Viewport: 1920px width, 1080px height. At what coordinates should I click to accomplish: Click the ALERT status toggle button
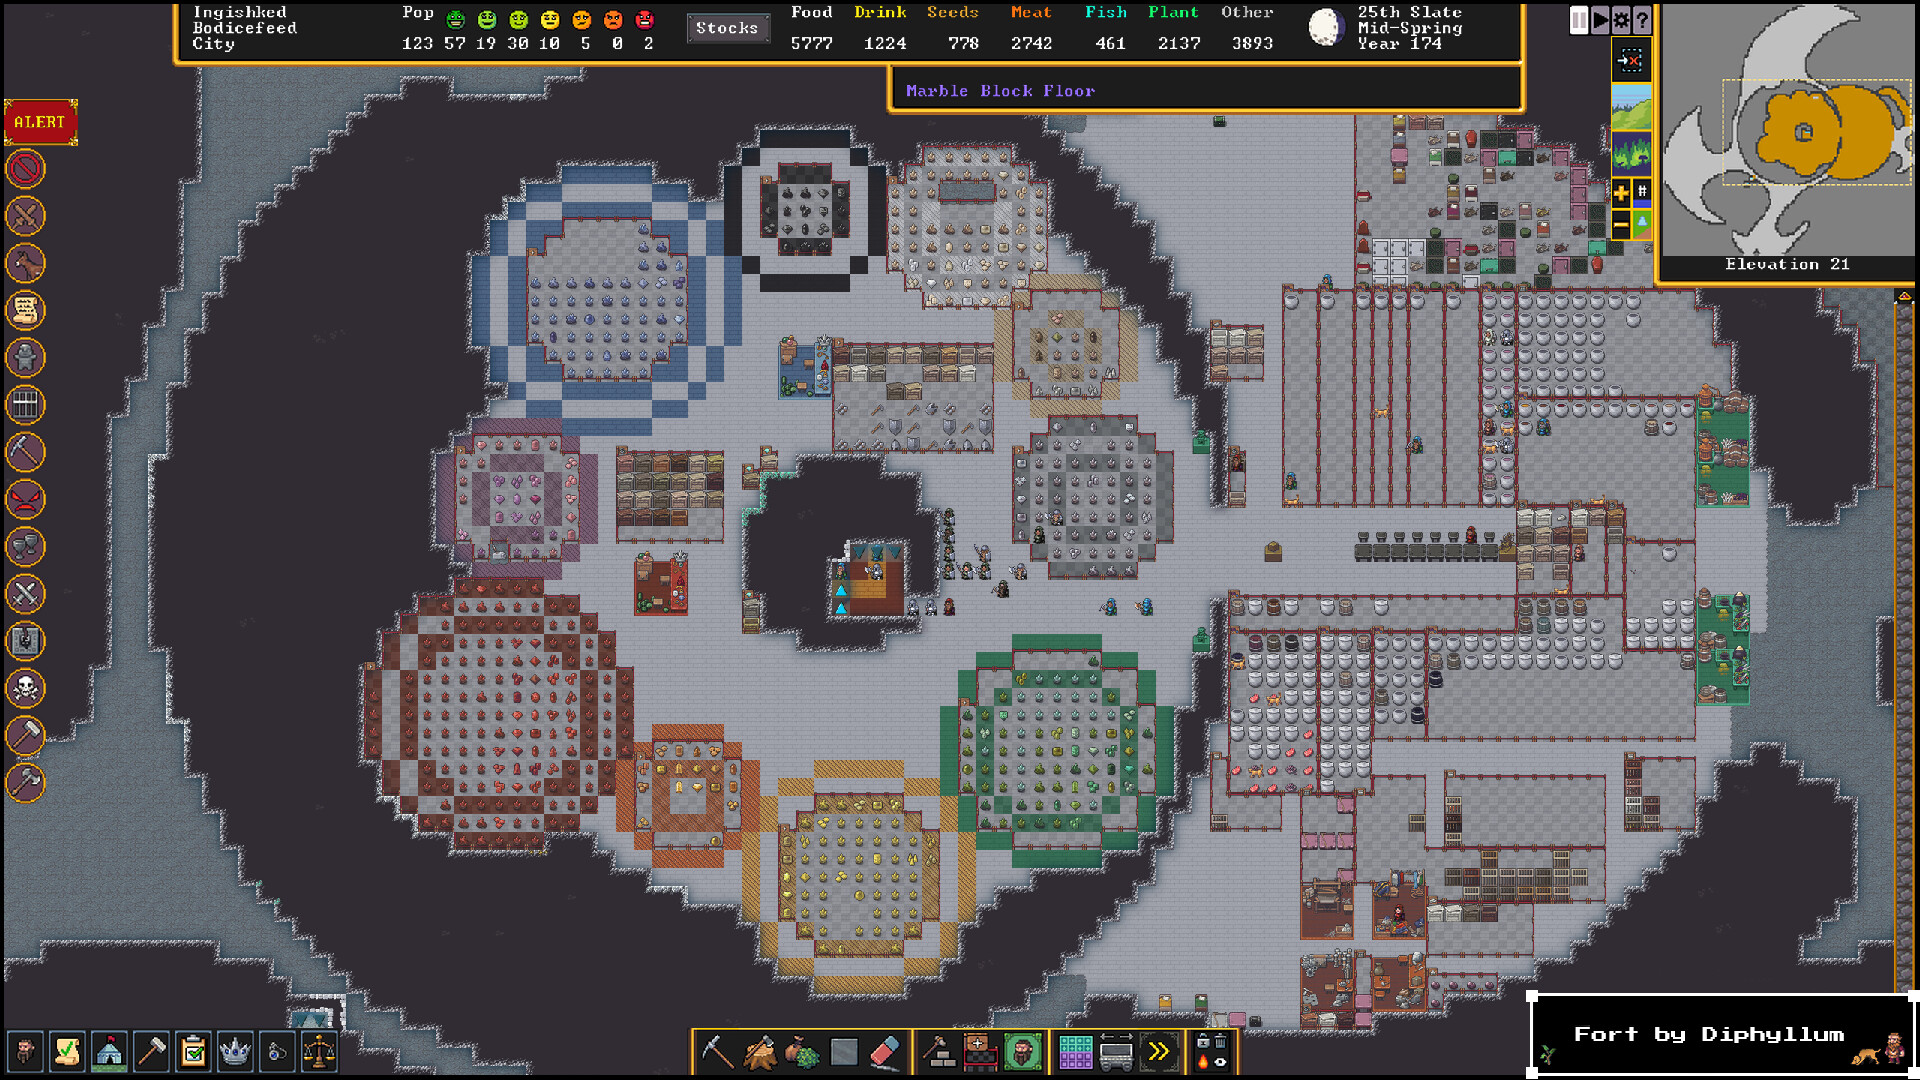38,121
